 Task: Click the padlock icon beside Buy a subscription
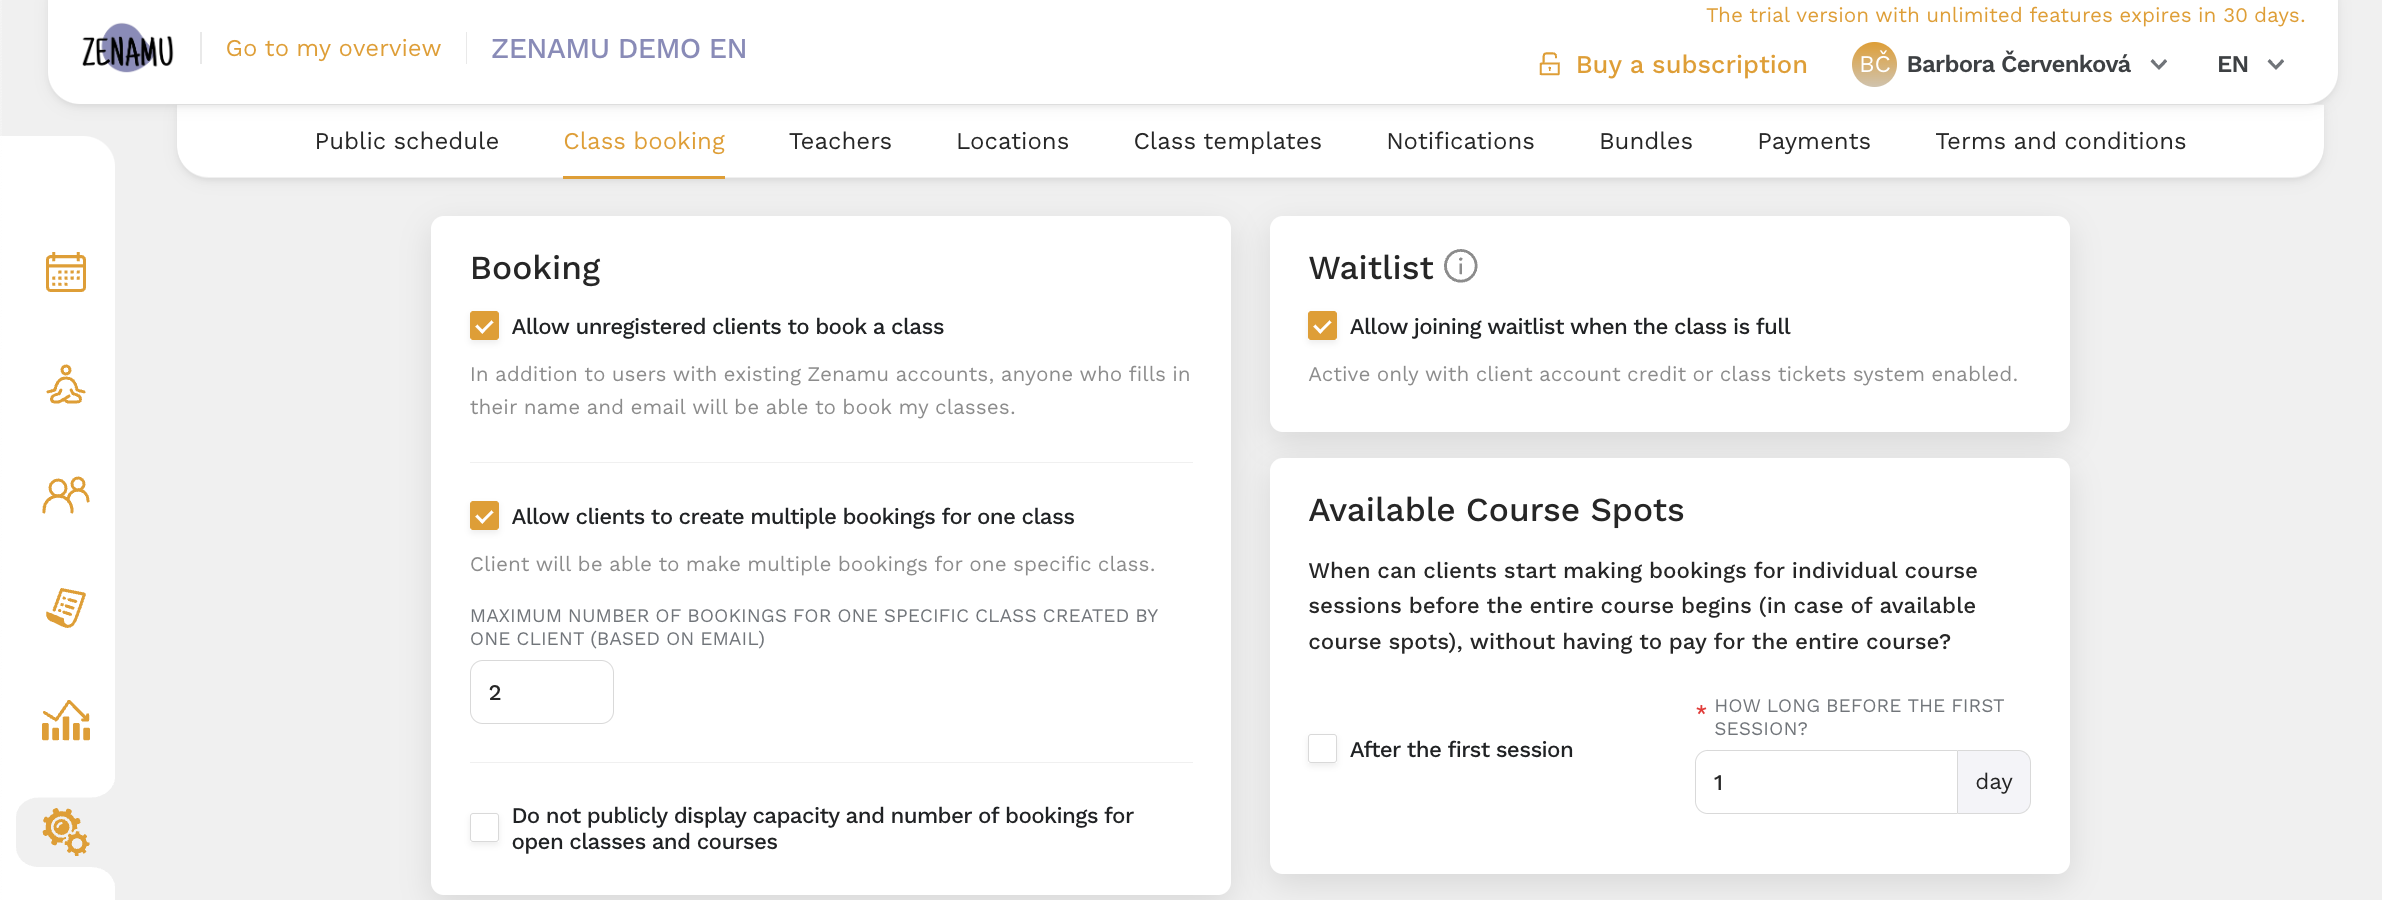pyautogui.click(x=1549, y=64)
